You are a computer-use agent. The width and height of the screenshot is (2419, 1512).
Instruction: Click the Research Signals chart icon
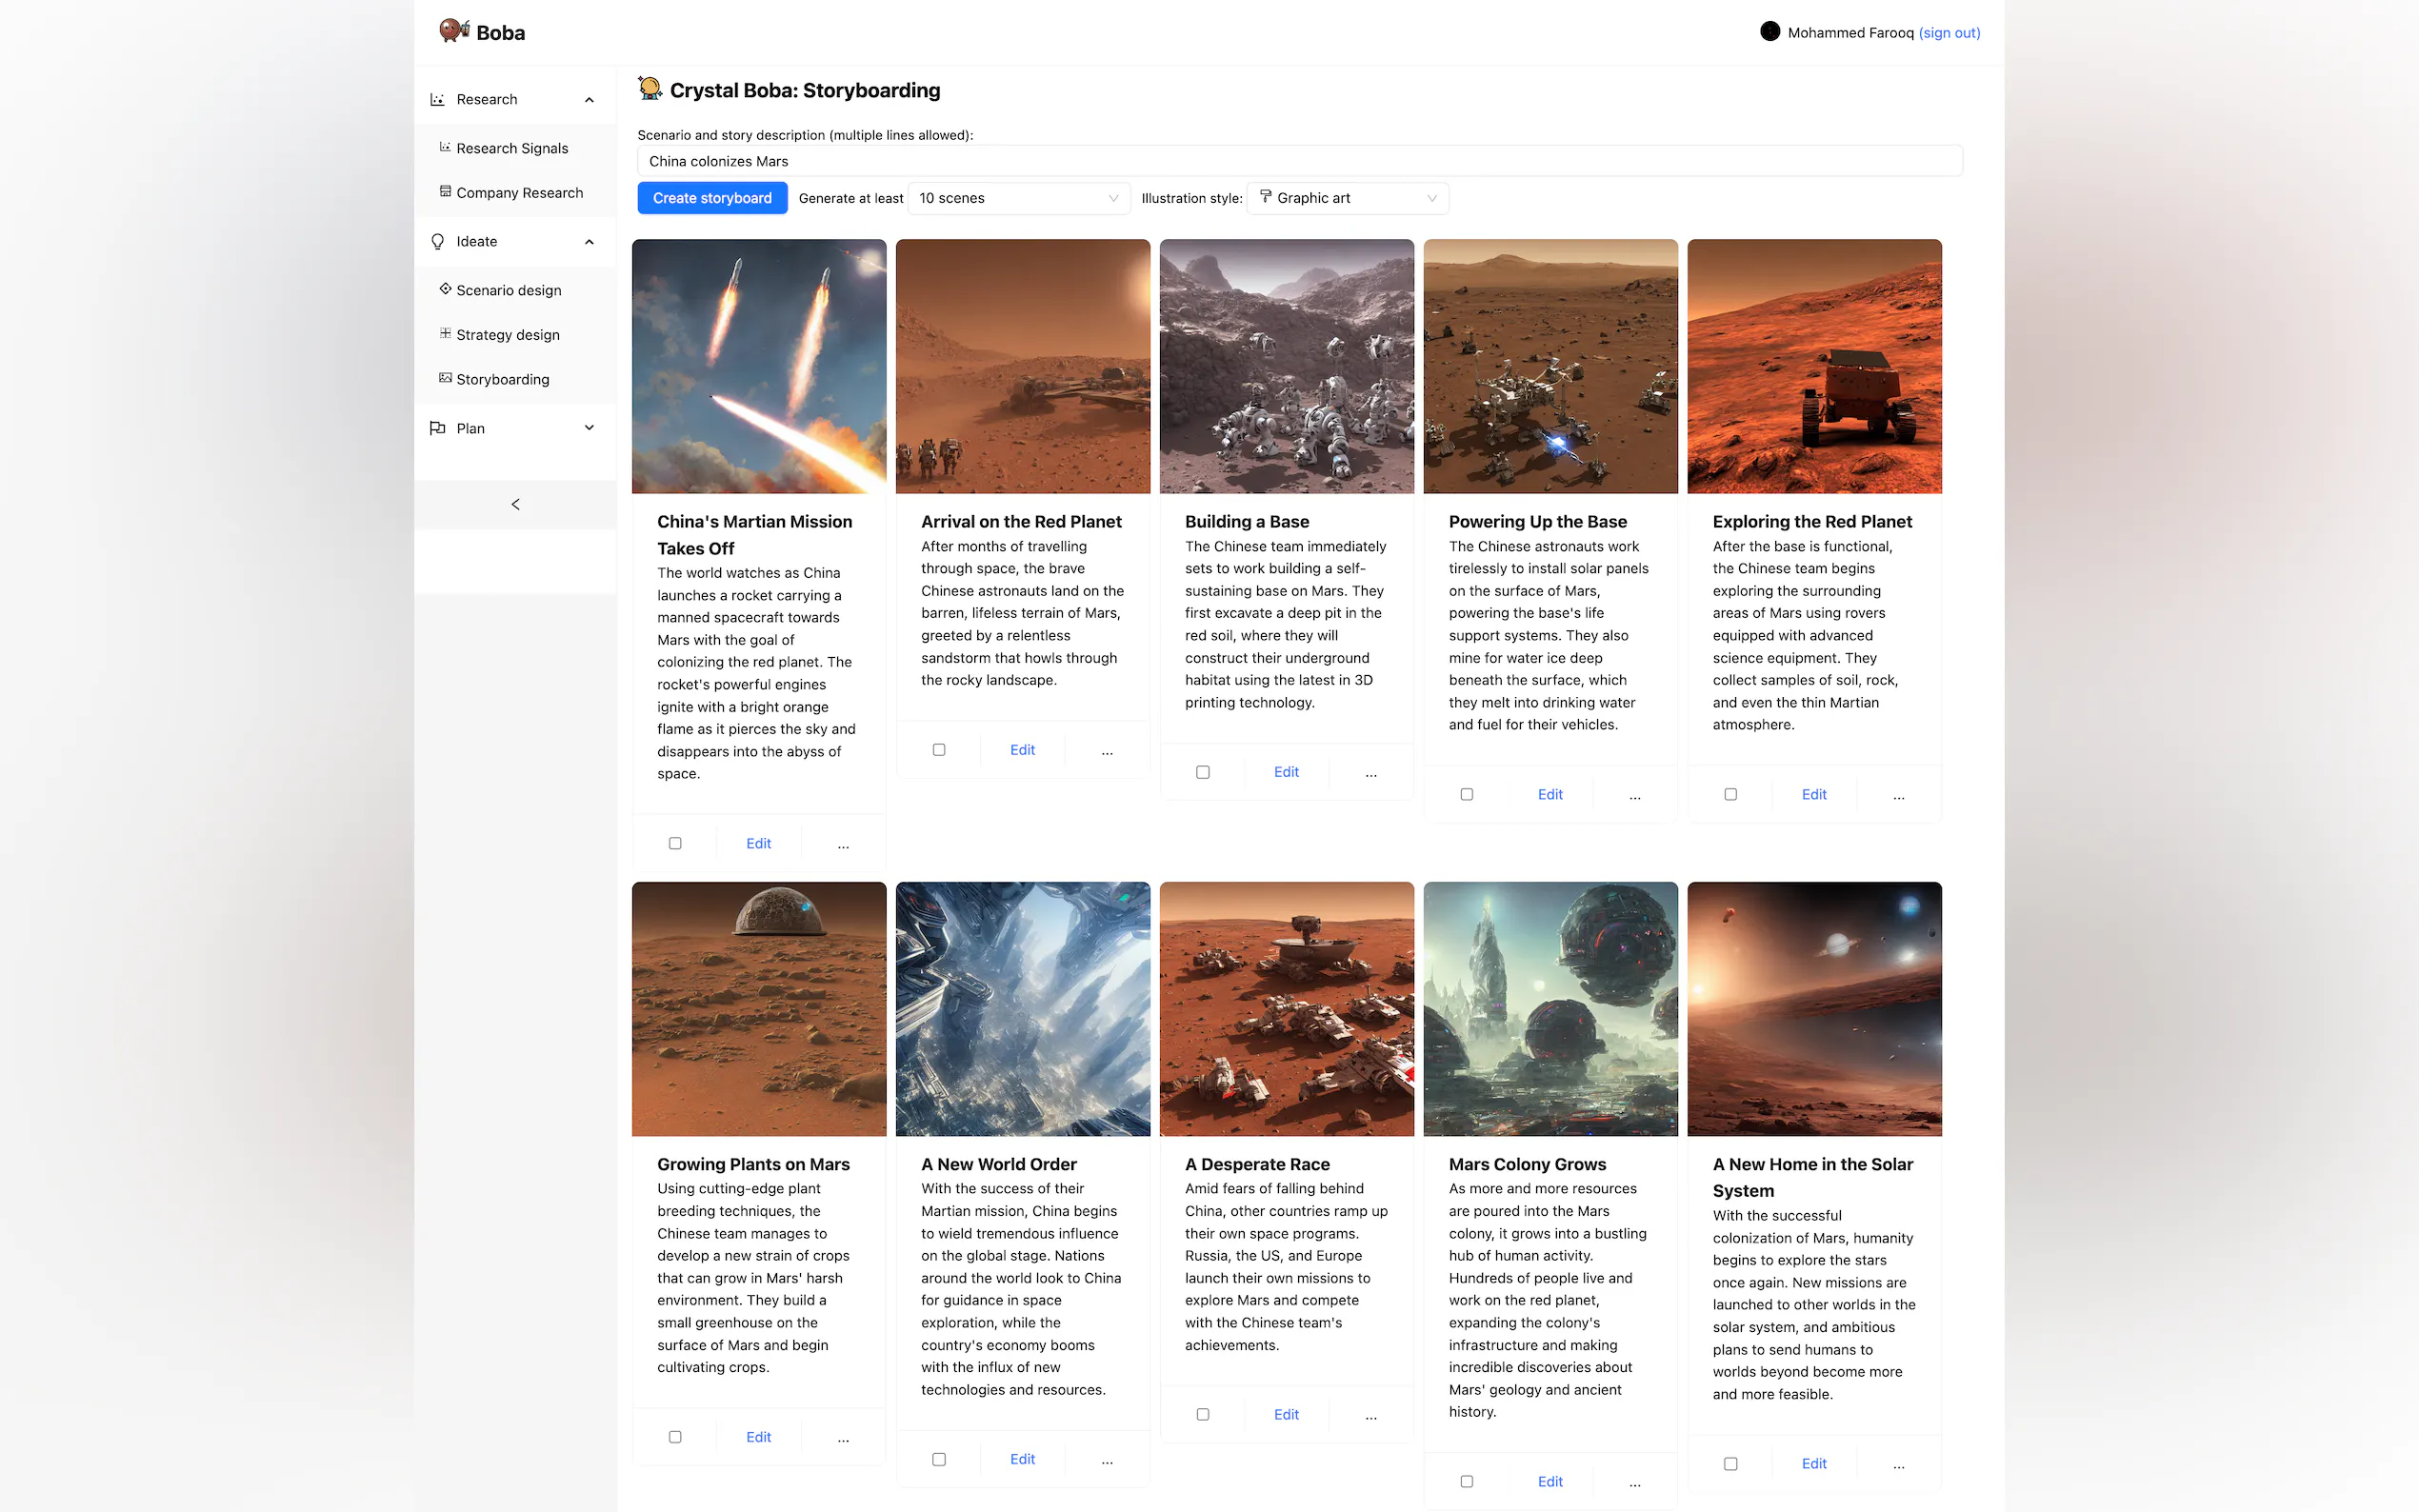tap(445, 147)
